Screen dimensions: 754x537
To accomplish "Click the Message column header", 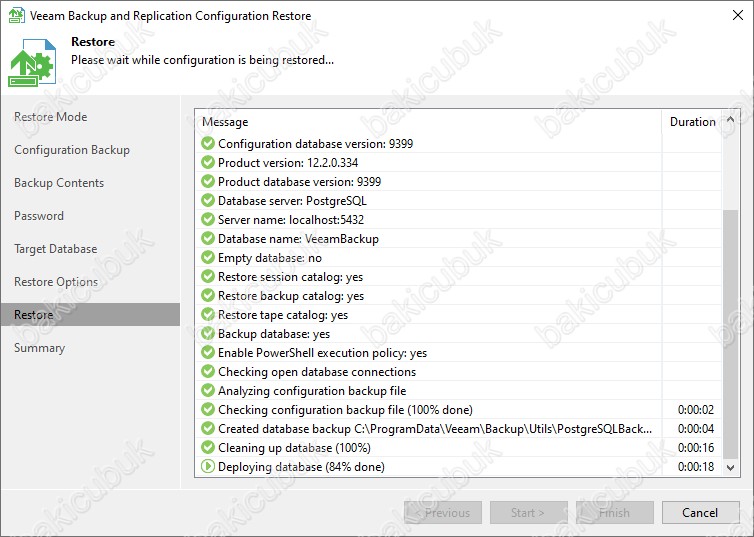I will click(428, 122).
